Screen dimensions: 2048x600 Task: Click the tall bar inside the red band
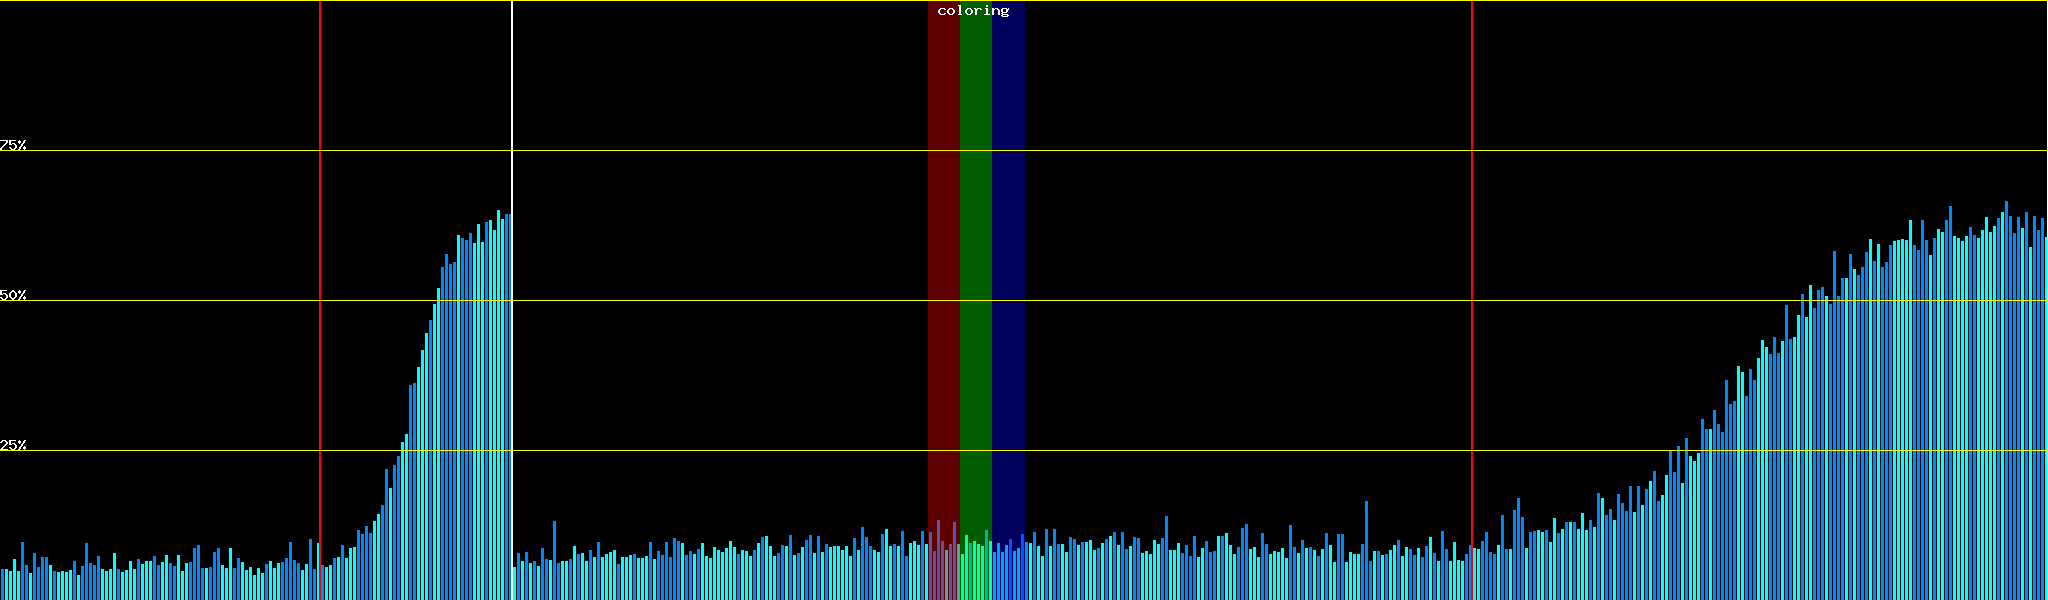(938, 560)
